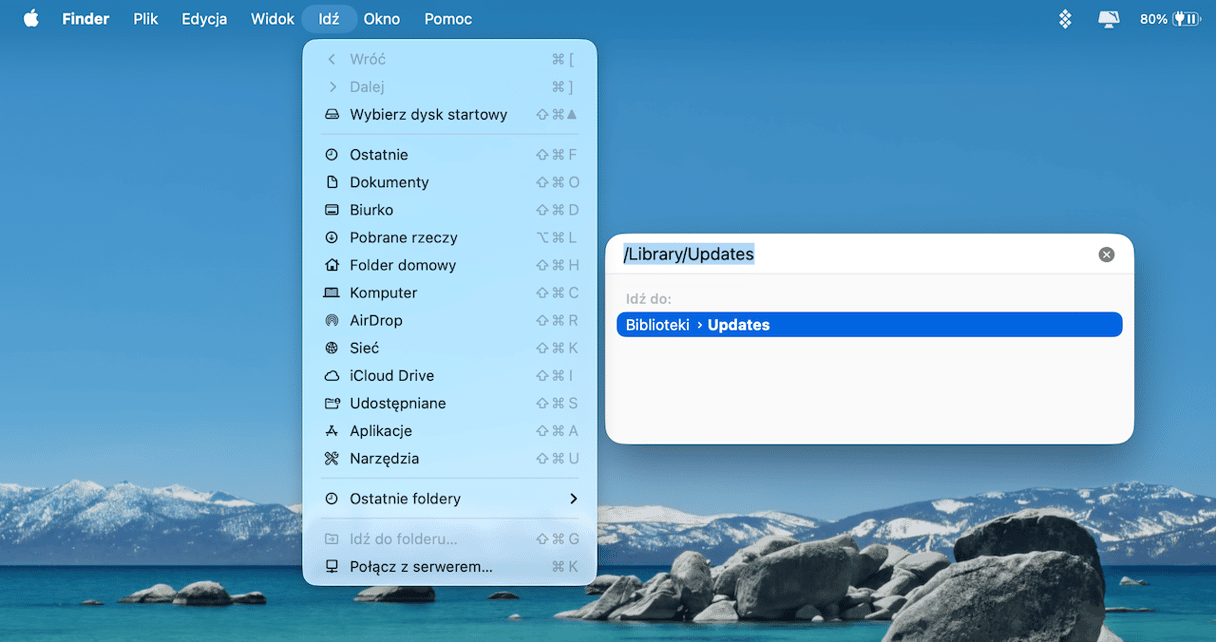1216x642 pixels.
Task: Choose Połącz z serwerem menu item
Action: (x=421, y=567)
